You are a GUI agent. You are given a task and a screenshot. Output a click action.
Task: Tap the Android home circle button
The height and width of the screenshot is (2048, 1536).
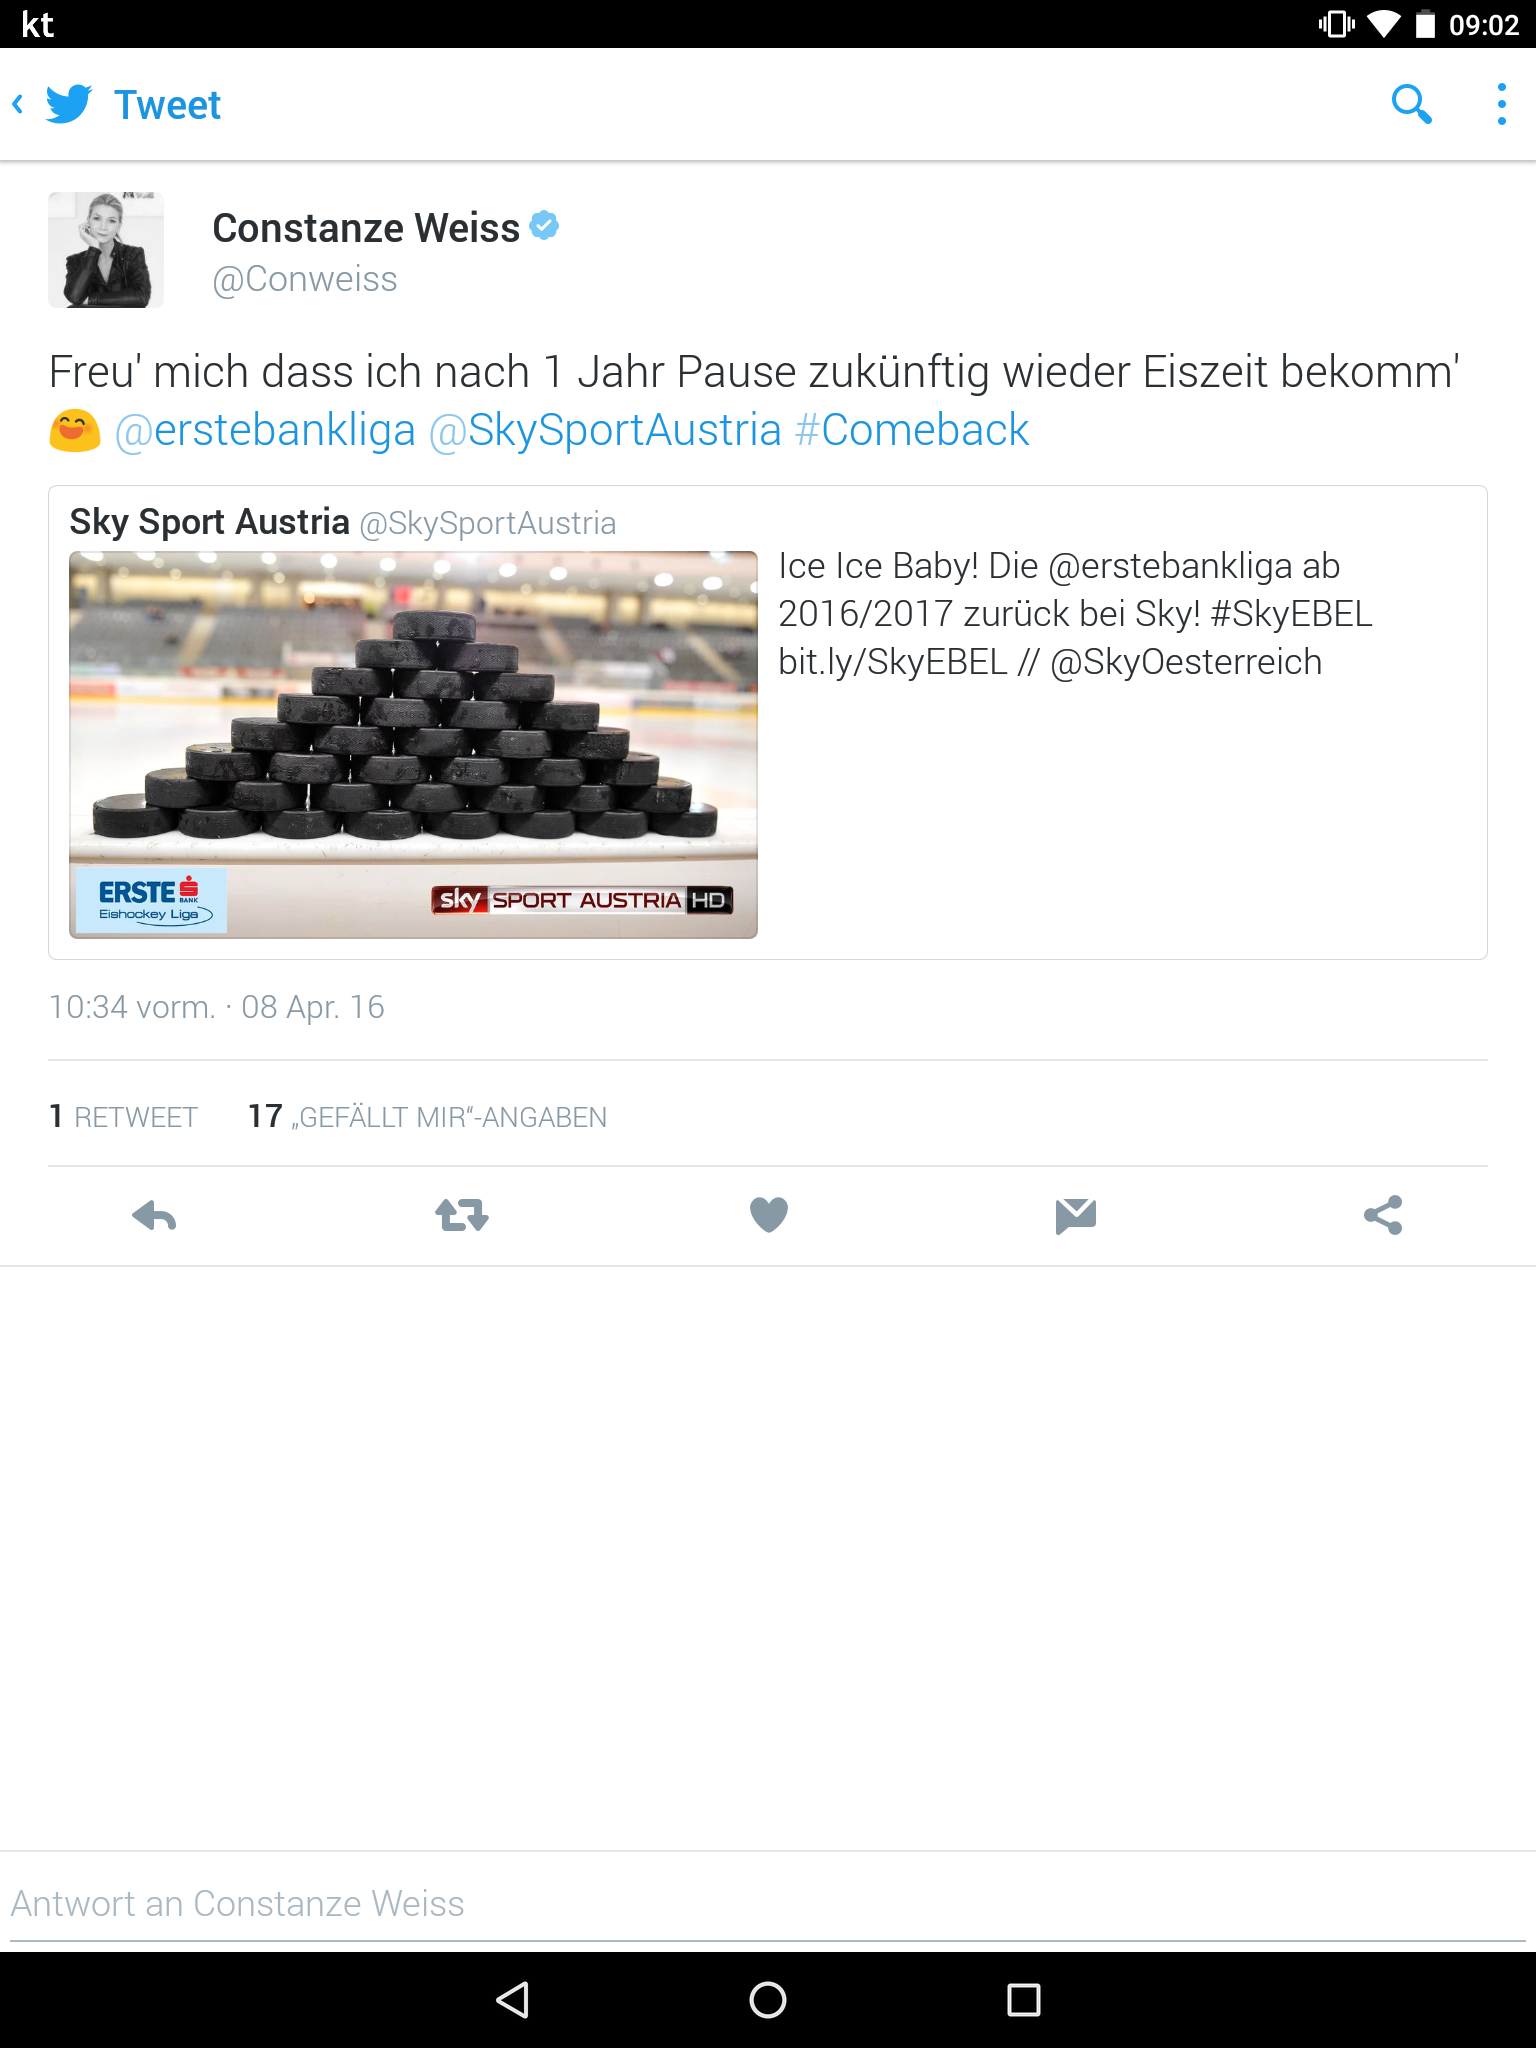(x=768, y=2000)
